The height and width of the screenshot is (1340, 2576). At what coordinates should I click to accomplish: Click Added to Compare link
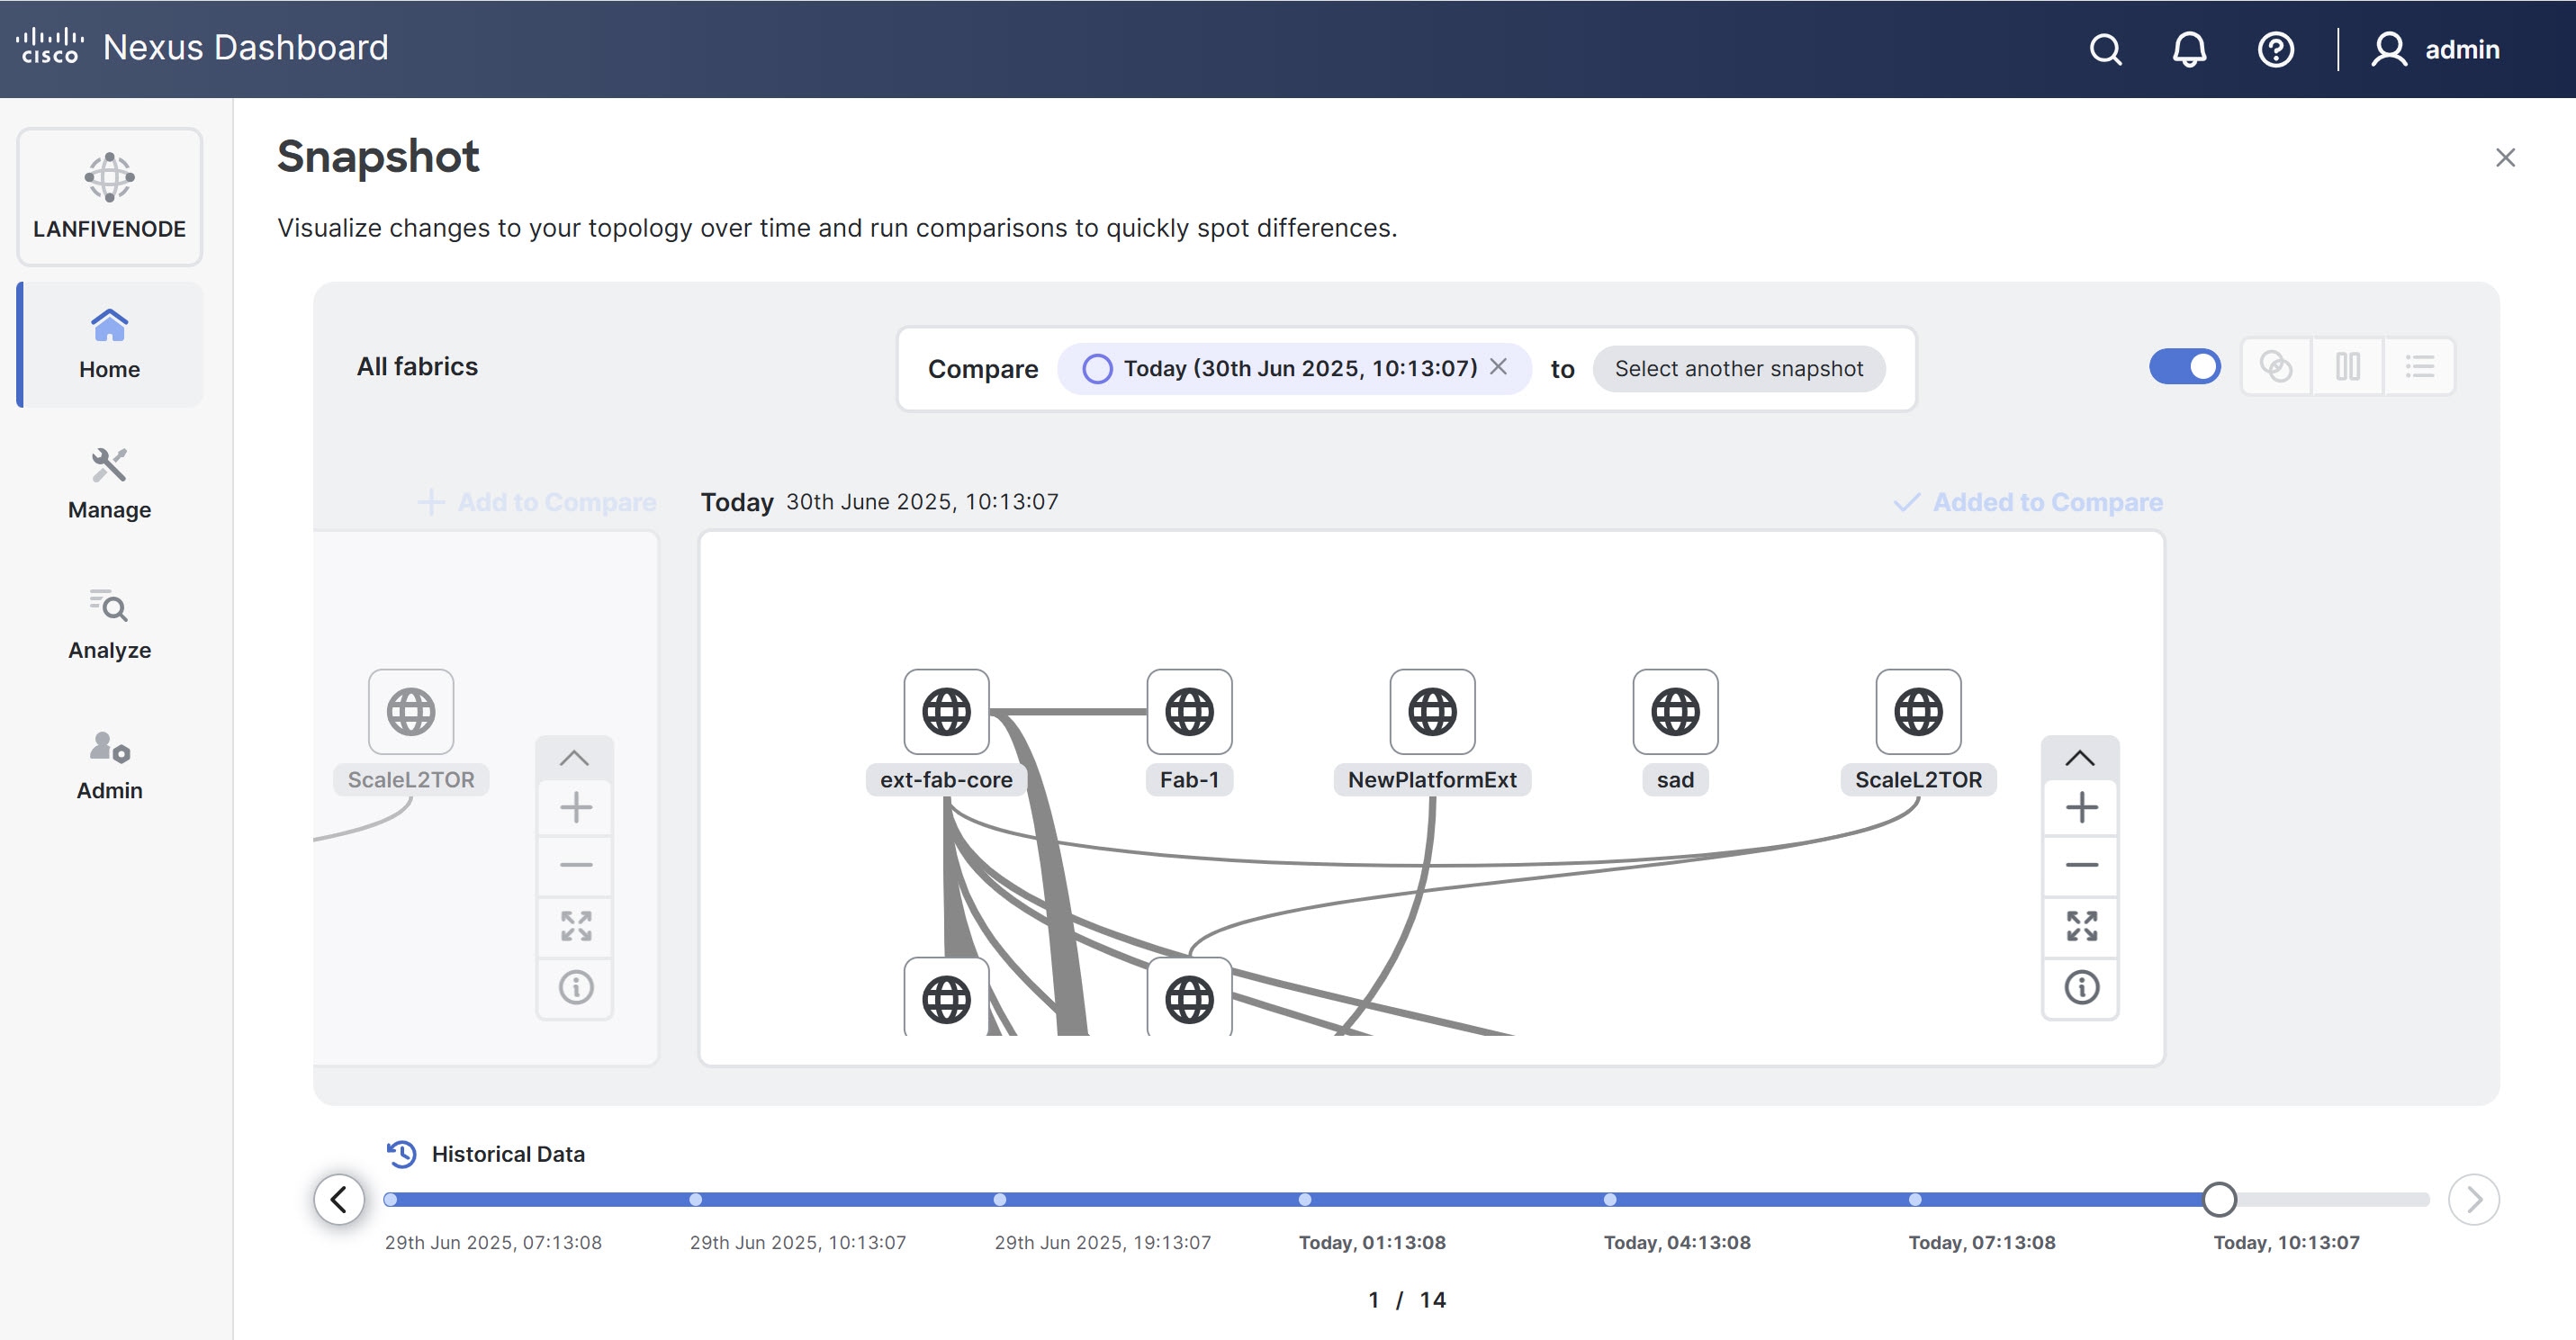click(2028, 502)
